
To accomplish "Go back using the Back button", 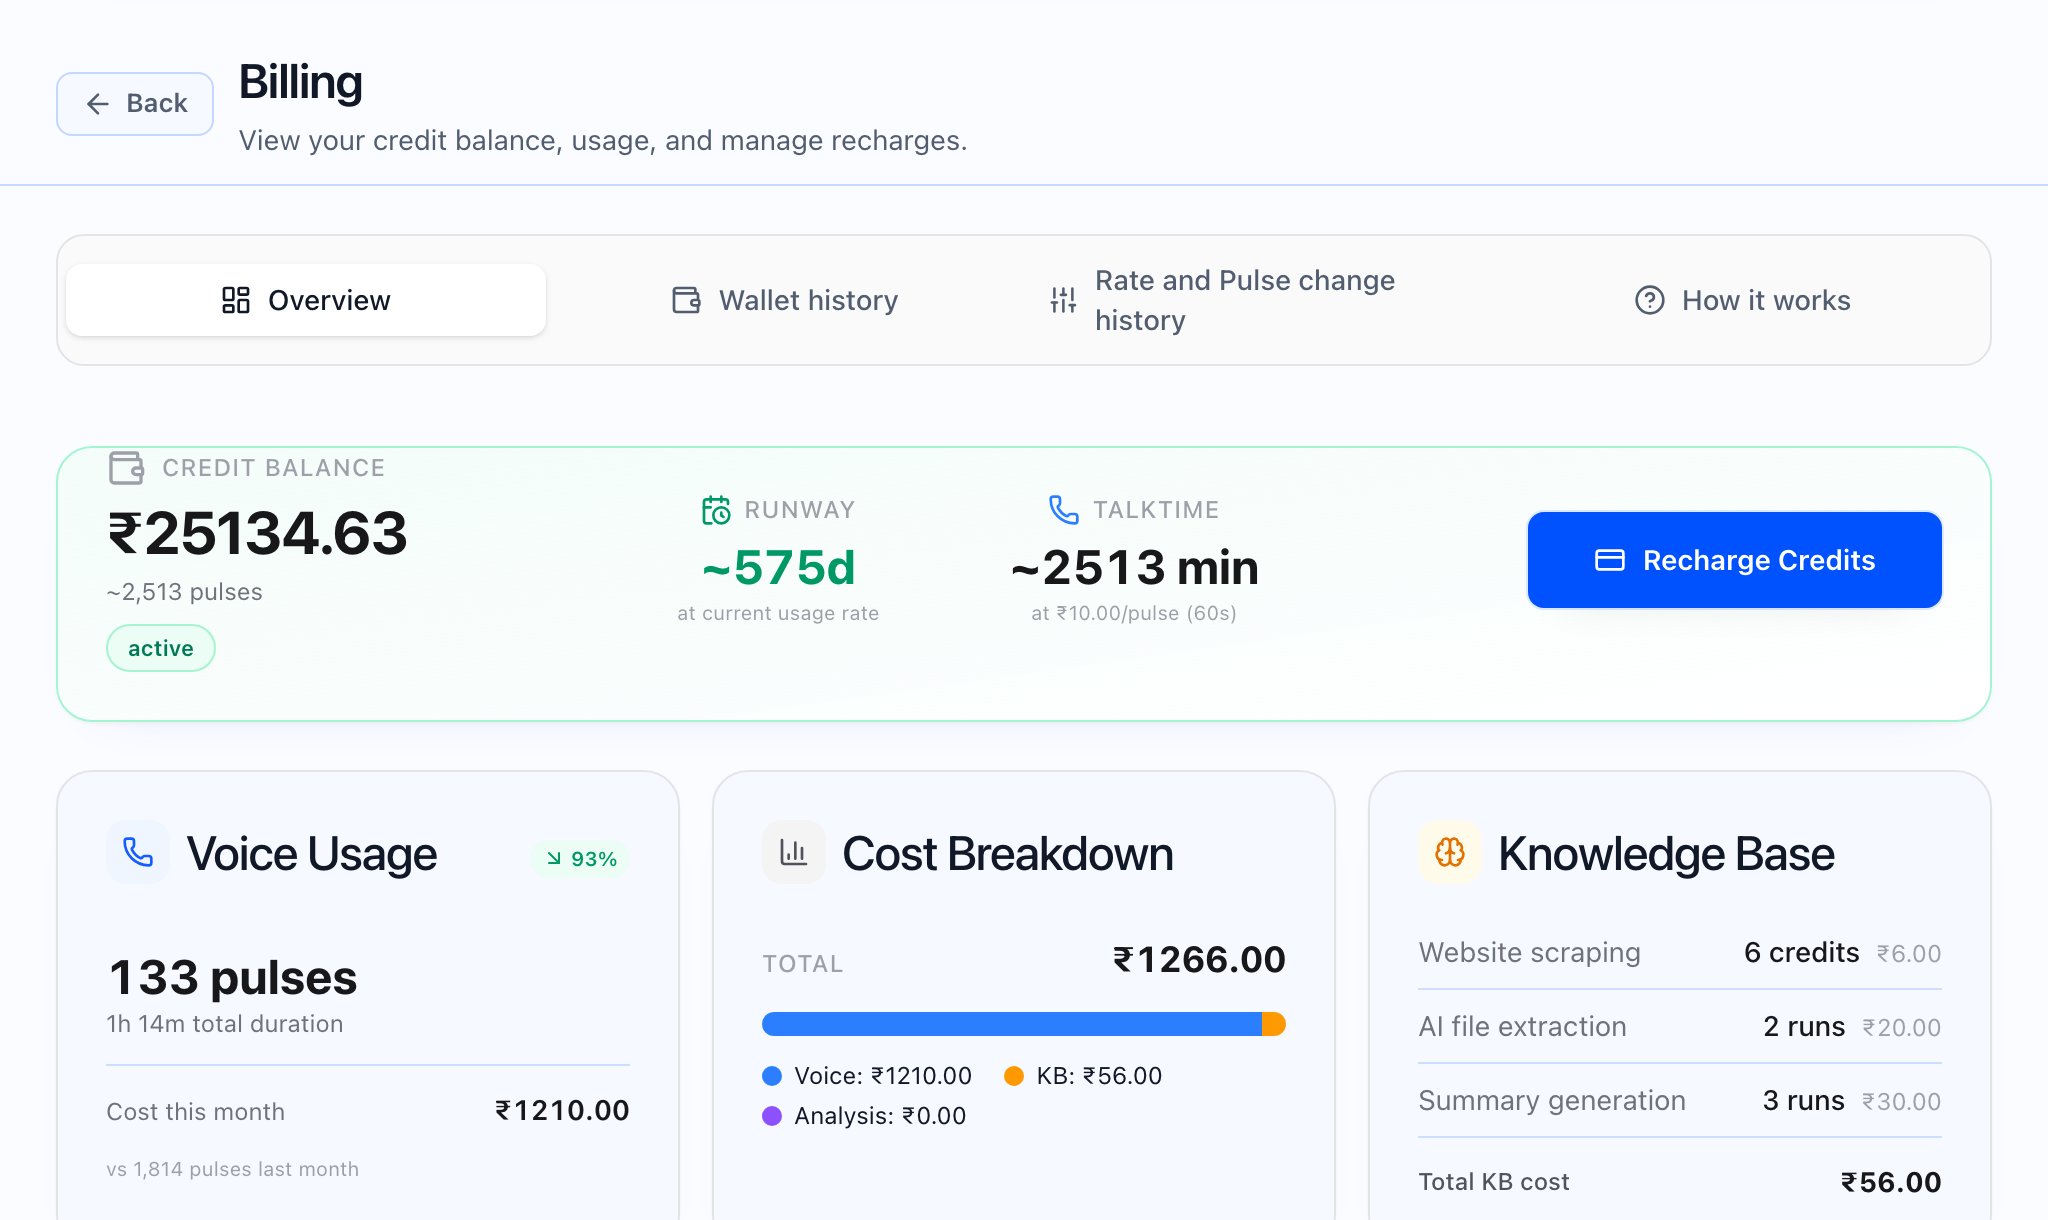I will coord(135,103).
